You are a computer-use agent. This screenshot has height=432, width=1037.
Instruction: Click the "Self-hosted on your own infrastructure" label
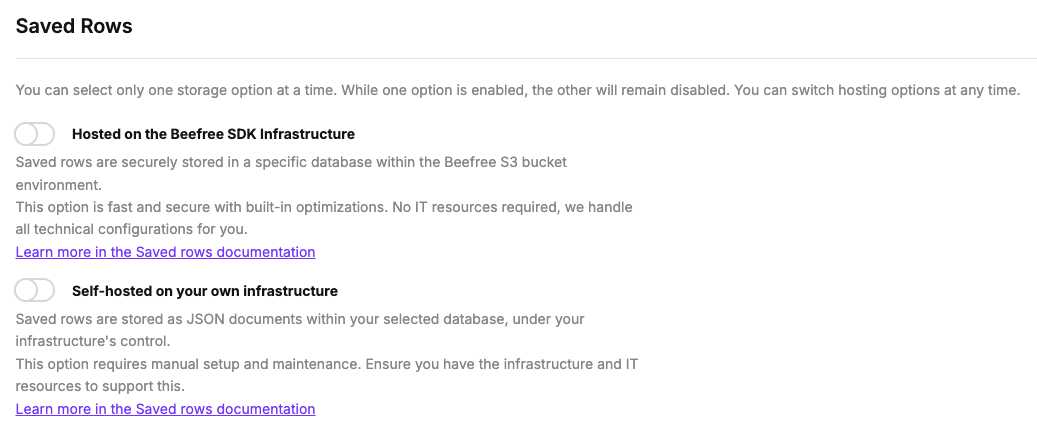[205, 292]
